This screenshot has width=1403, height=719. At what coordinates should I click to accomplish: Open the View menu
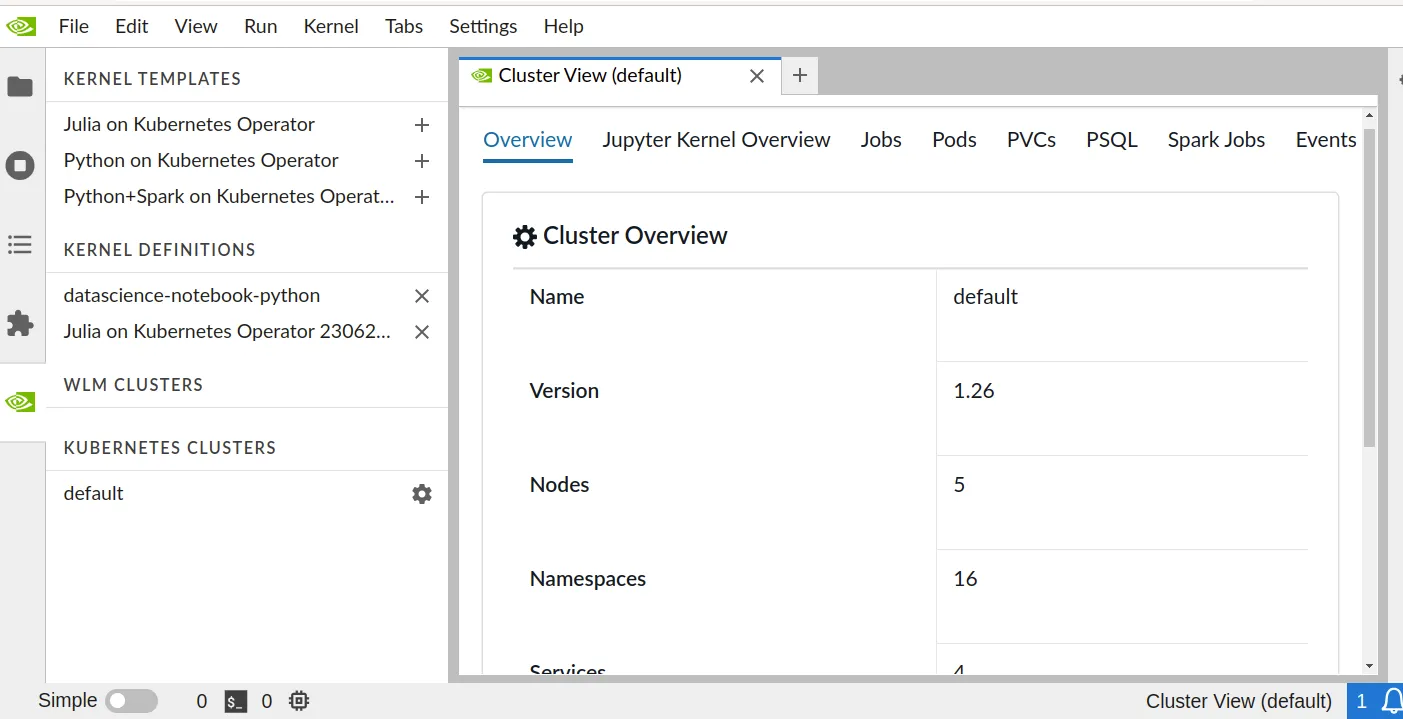[x=196, y=26]
